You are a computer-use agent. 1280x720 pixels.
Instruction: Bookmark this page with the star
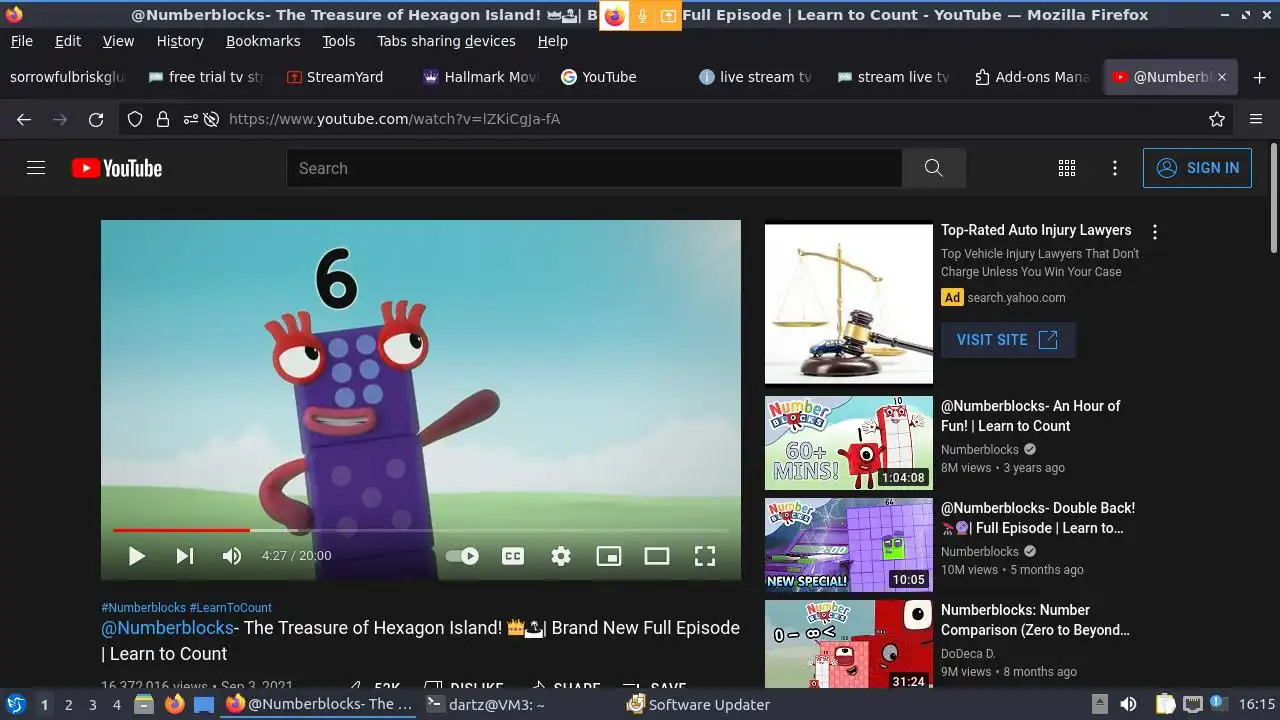(x=1217, y=119)
